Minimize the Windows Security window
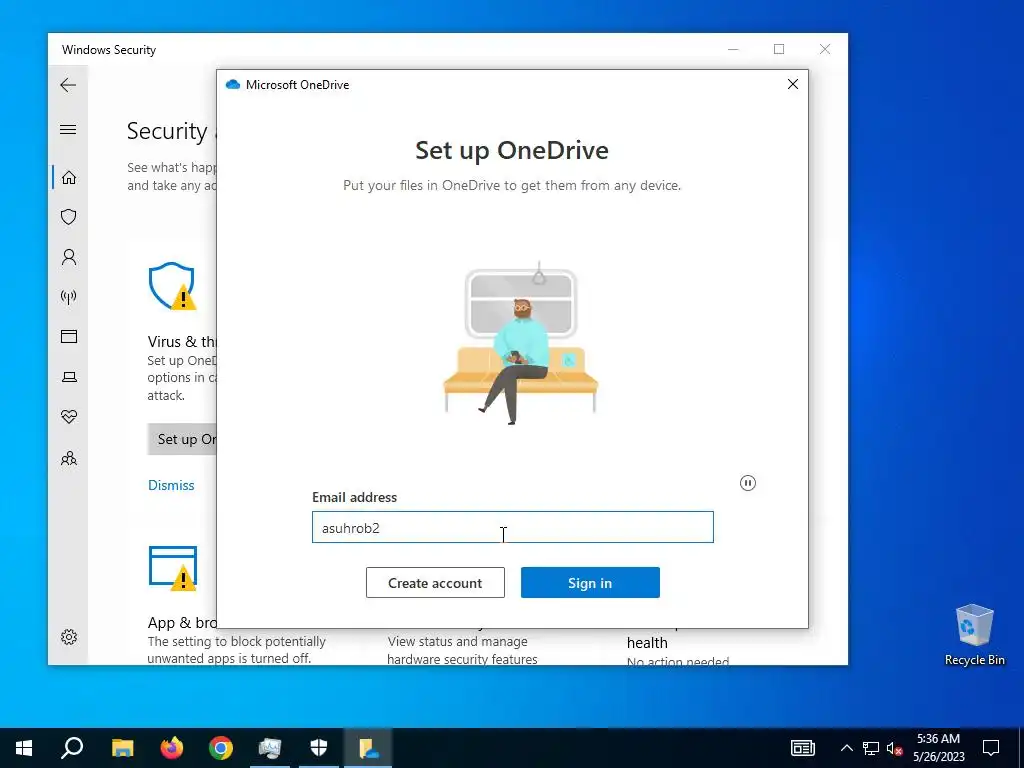 click(733, 49)
